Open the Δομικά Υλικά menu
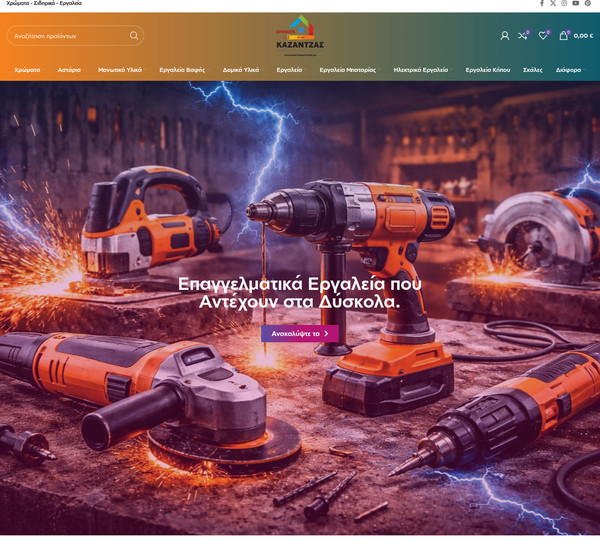The height and width of the screenshot is (550, 600). click(x=241, y=70)
